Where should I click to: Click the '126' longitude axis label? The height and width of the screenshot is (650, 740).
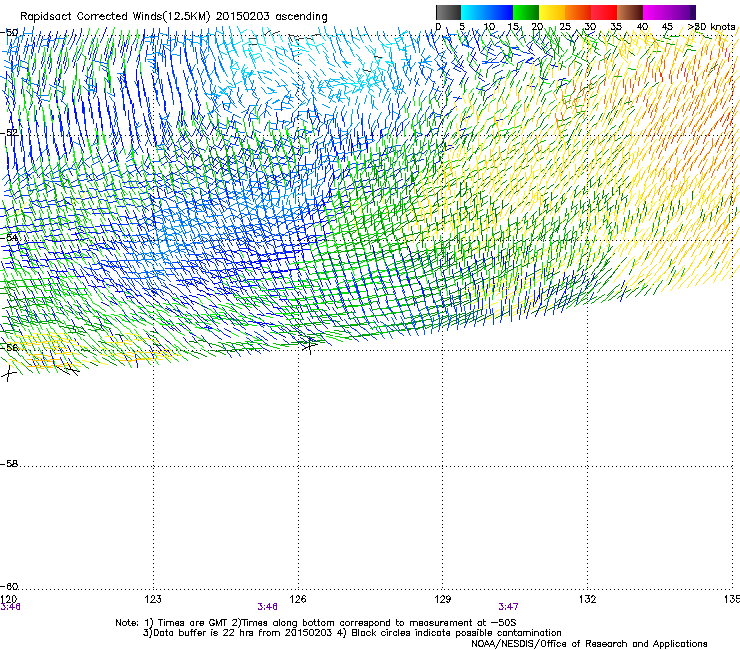(x=298, y=599)
